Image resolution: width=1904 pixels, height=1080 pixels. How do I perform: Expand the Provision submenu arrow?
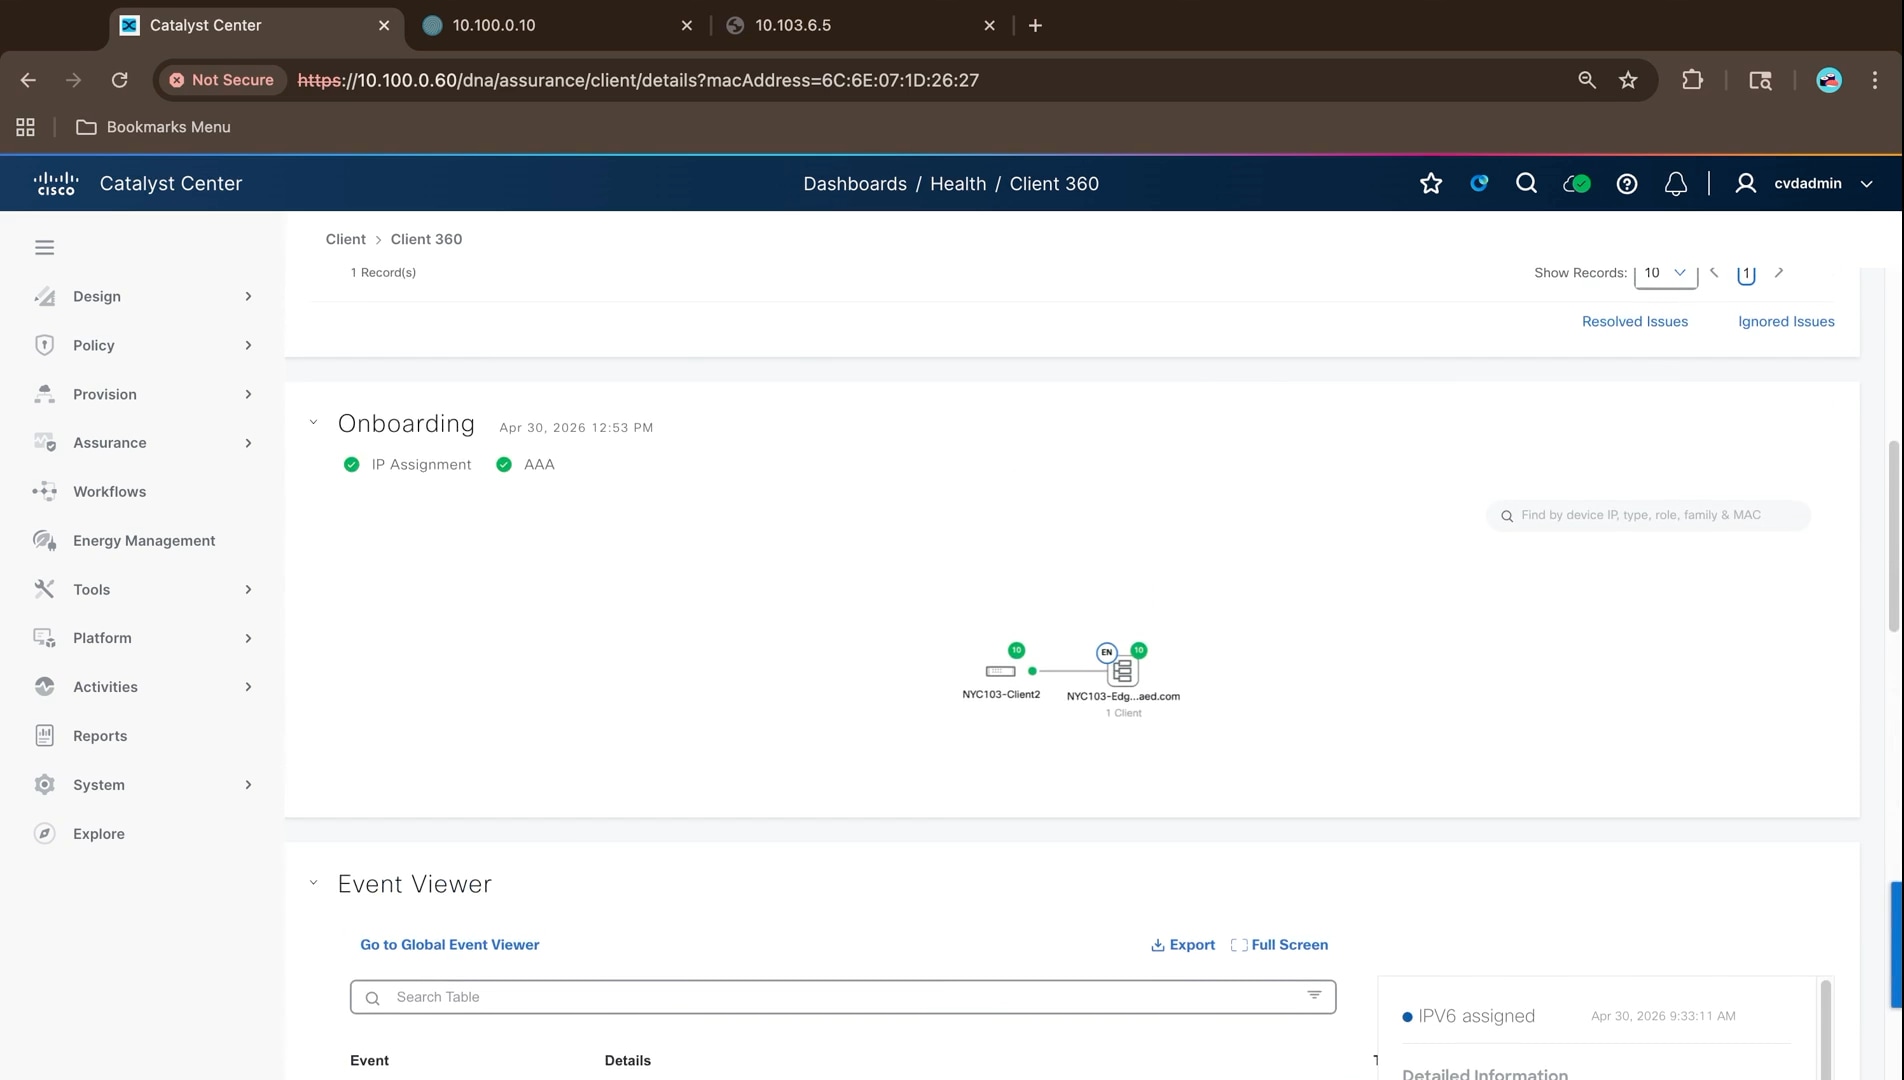248,394
